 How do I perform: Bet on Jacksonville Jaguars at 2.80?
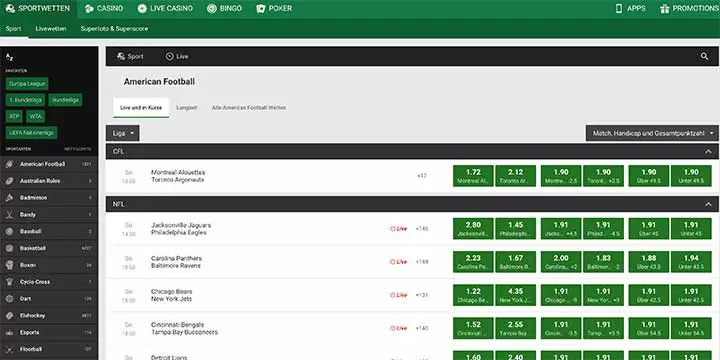click(x=473, y=229)
